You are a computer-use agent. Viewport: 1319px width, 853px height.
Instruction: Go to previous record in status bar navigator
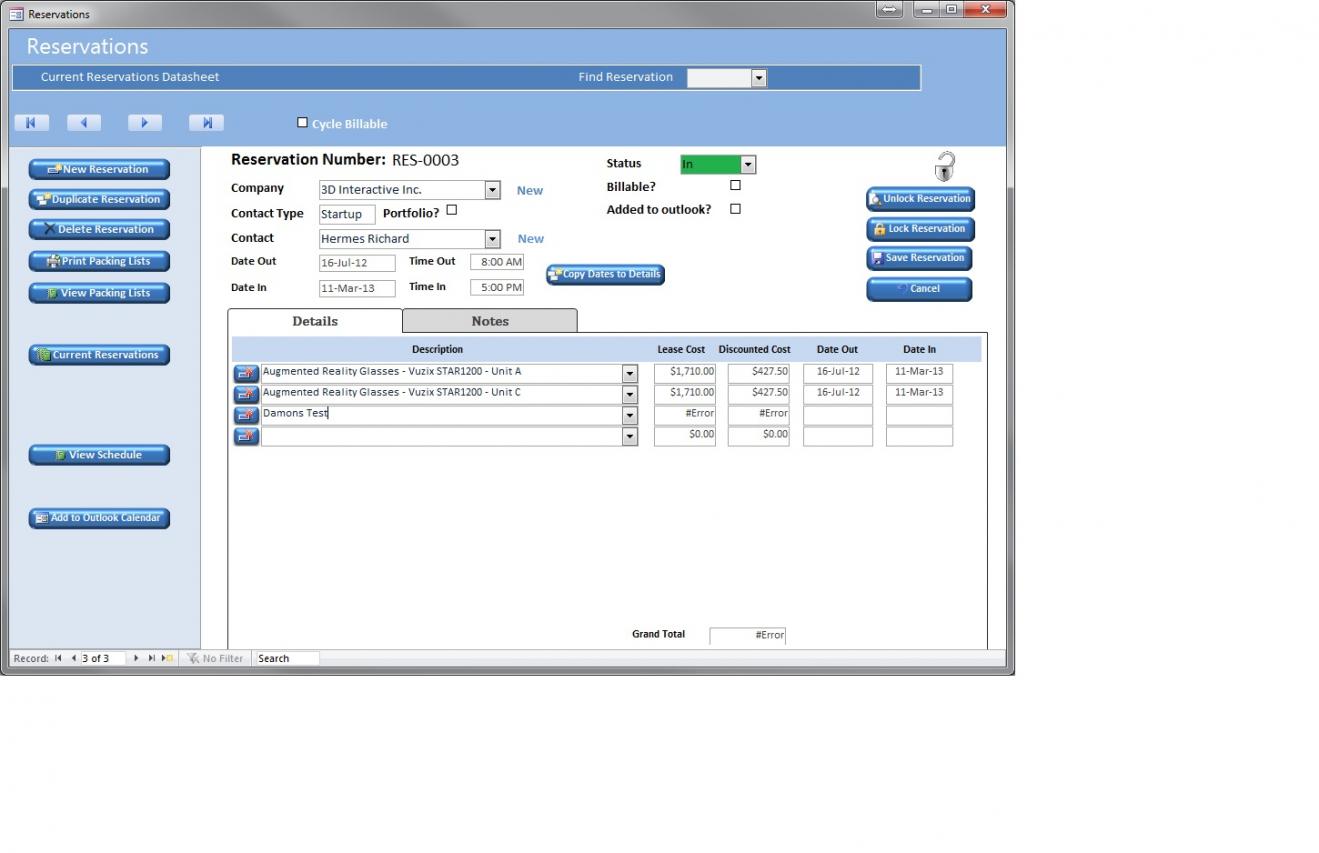(73, 658)
